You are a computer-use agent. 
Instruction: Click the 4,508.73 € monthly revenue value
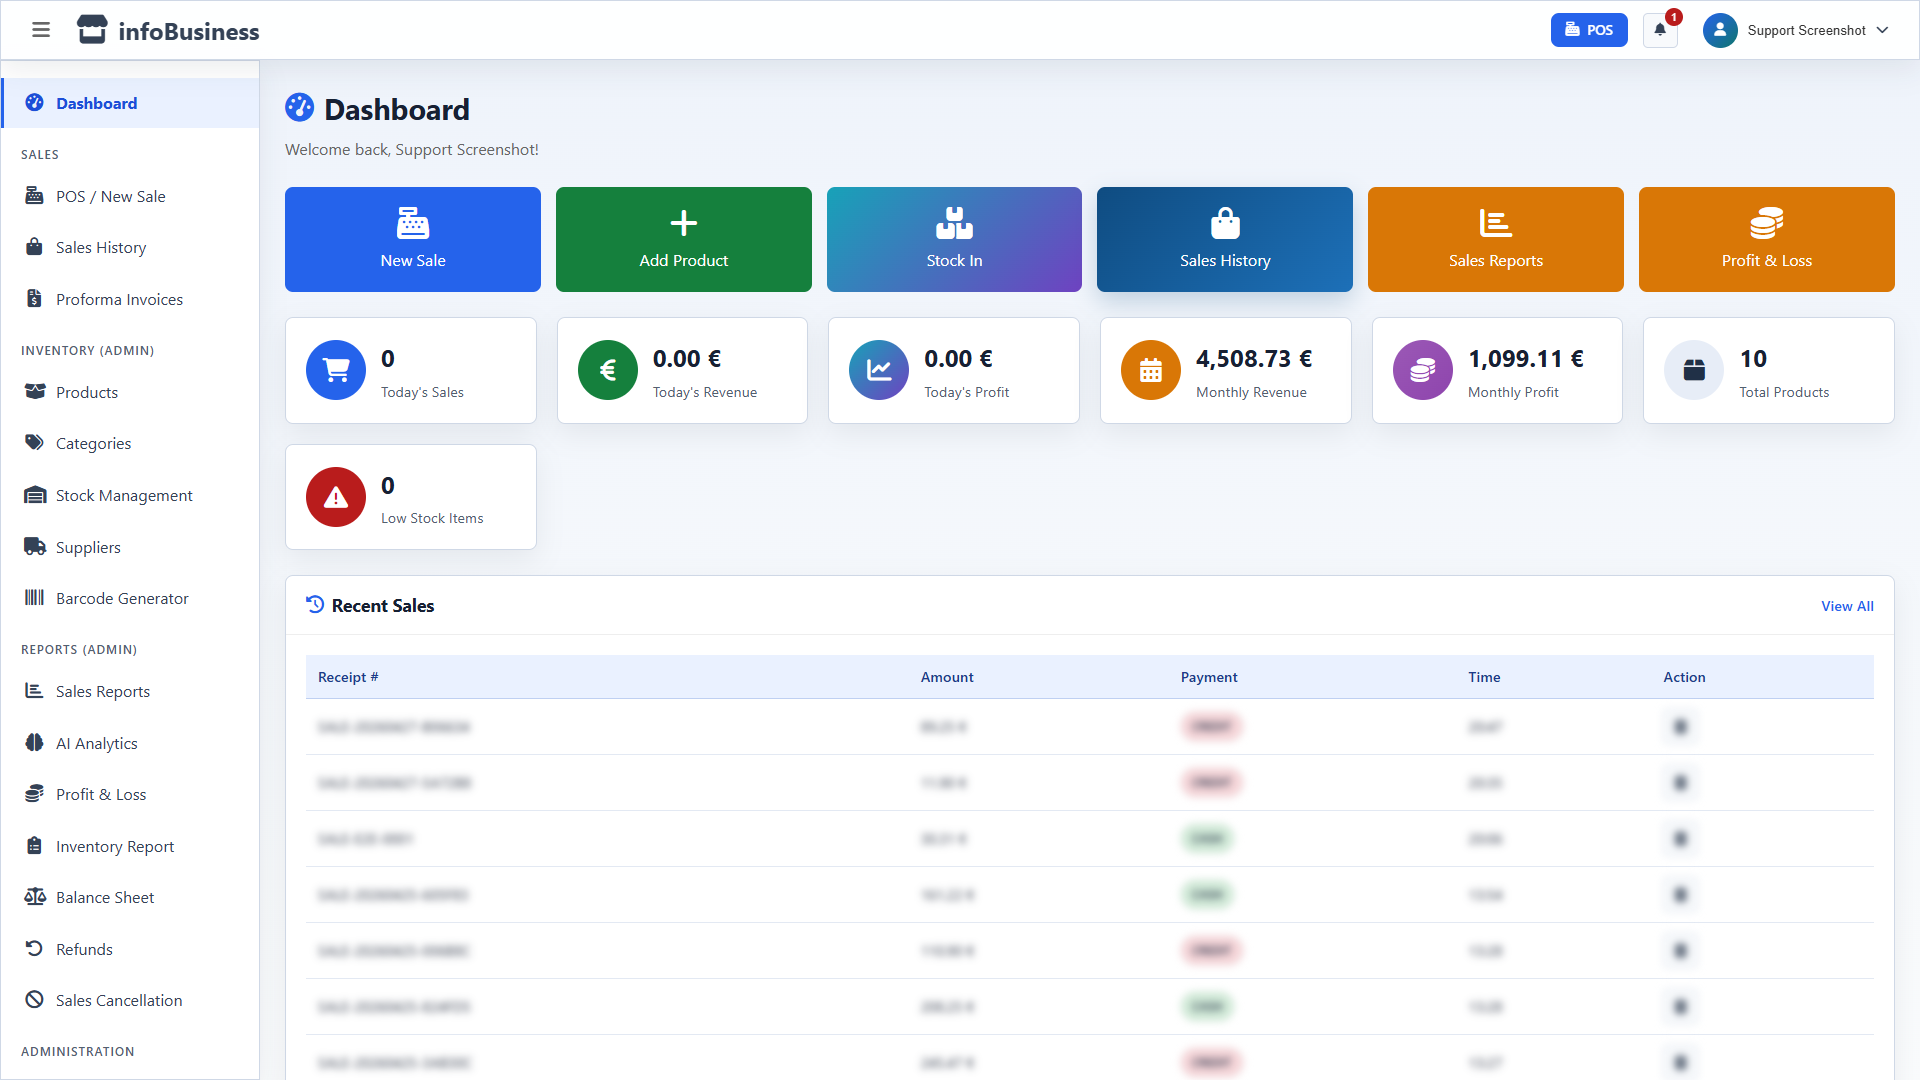(1254, 359)
